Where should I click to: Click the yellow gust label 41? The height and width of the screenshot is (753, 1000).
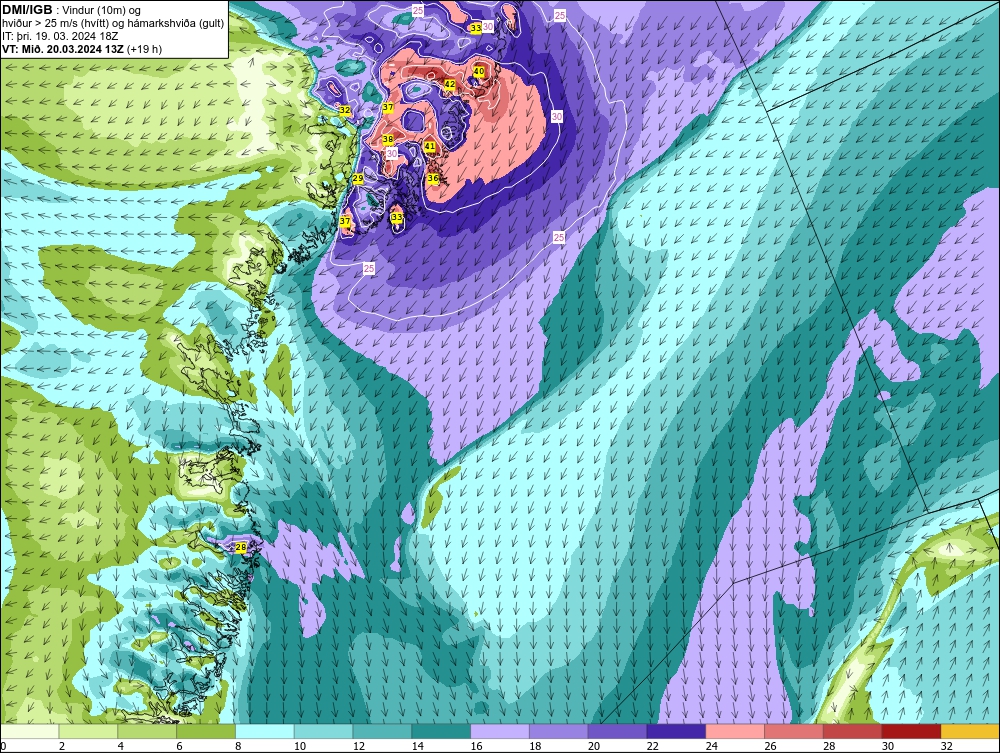coord(430,147)
